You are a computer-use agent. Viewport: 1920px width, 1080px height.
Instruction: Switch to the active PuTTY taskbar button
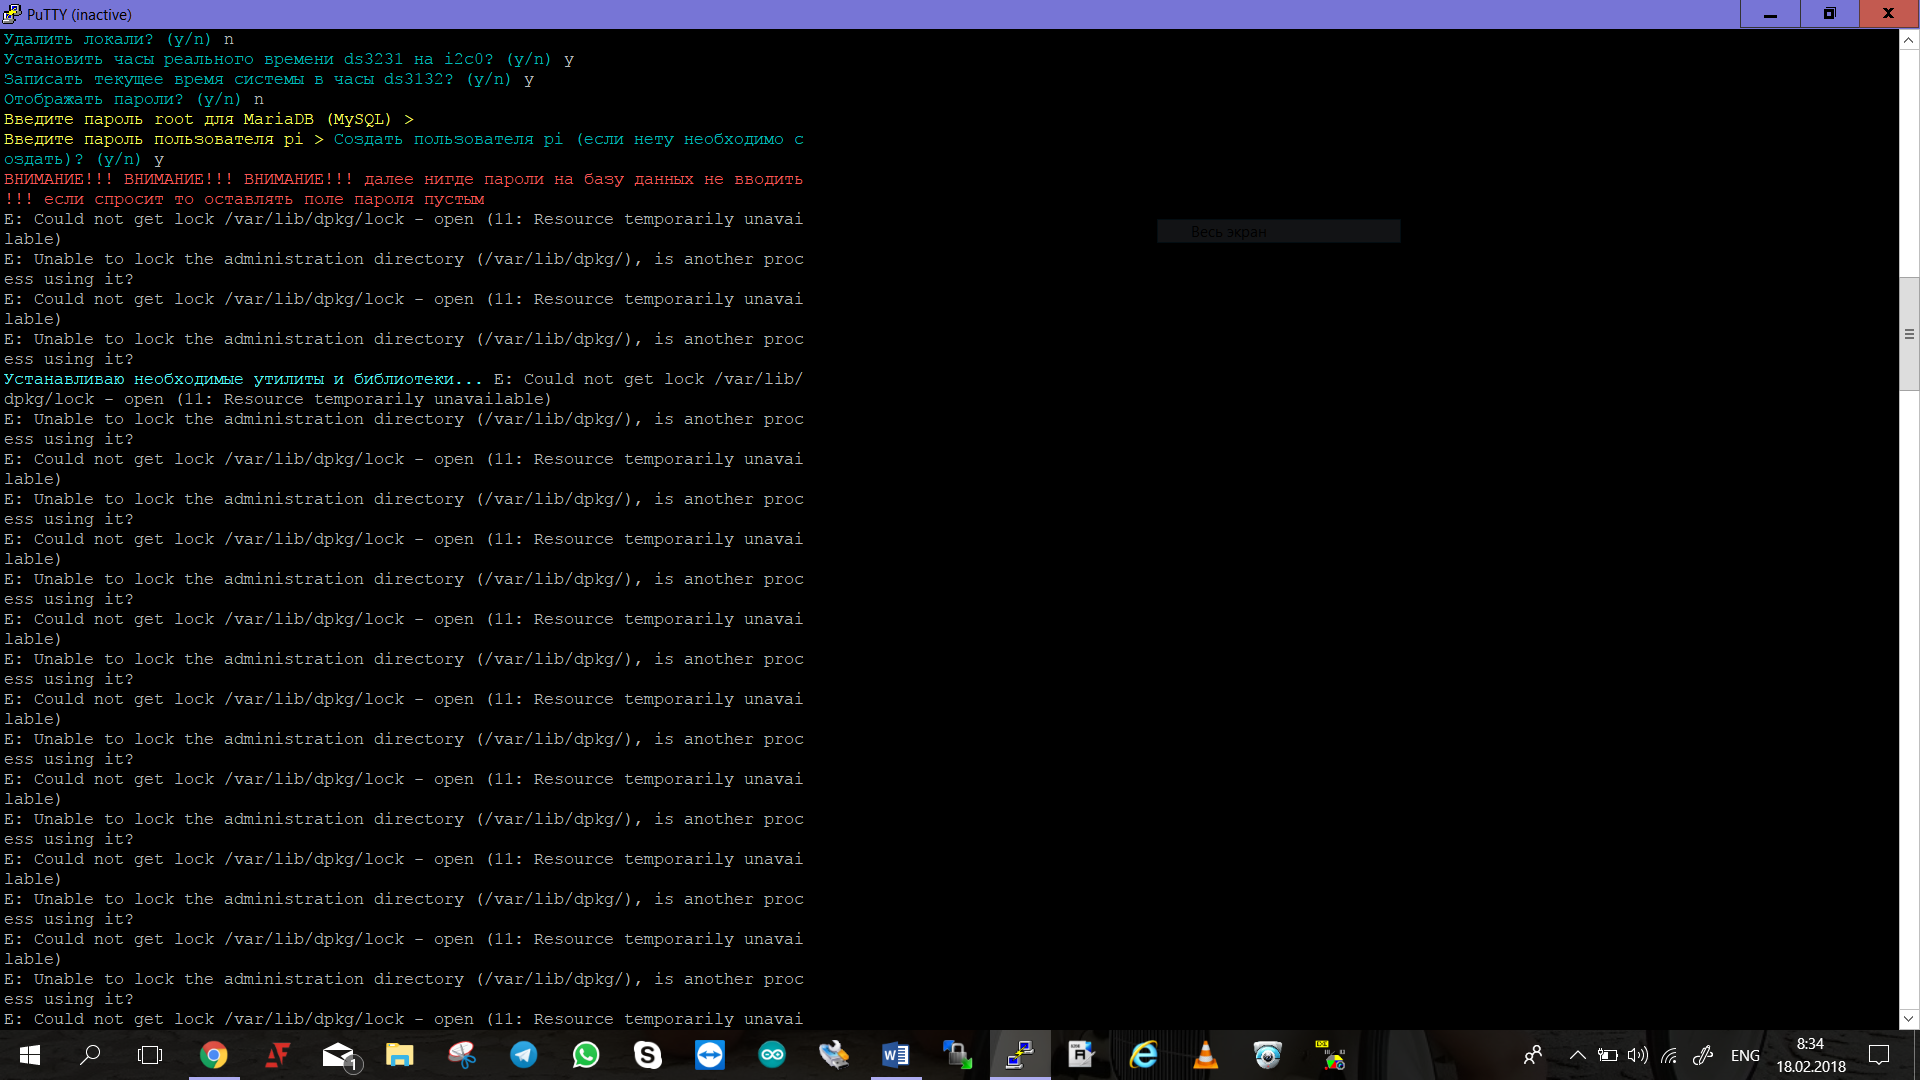(1019, 1055)
